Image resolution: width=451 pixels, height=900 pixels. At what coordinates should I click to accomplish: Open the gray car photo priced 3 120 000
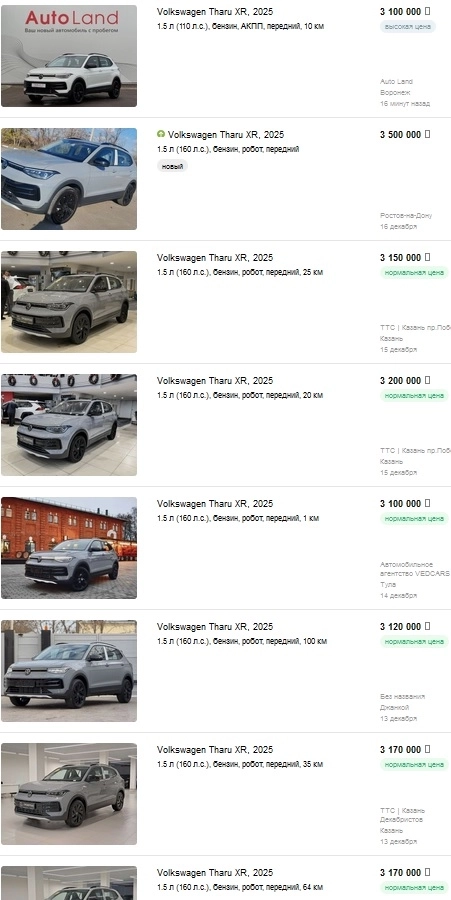[69, 670]
